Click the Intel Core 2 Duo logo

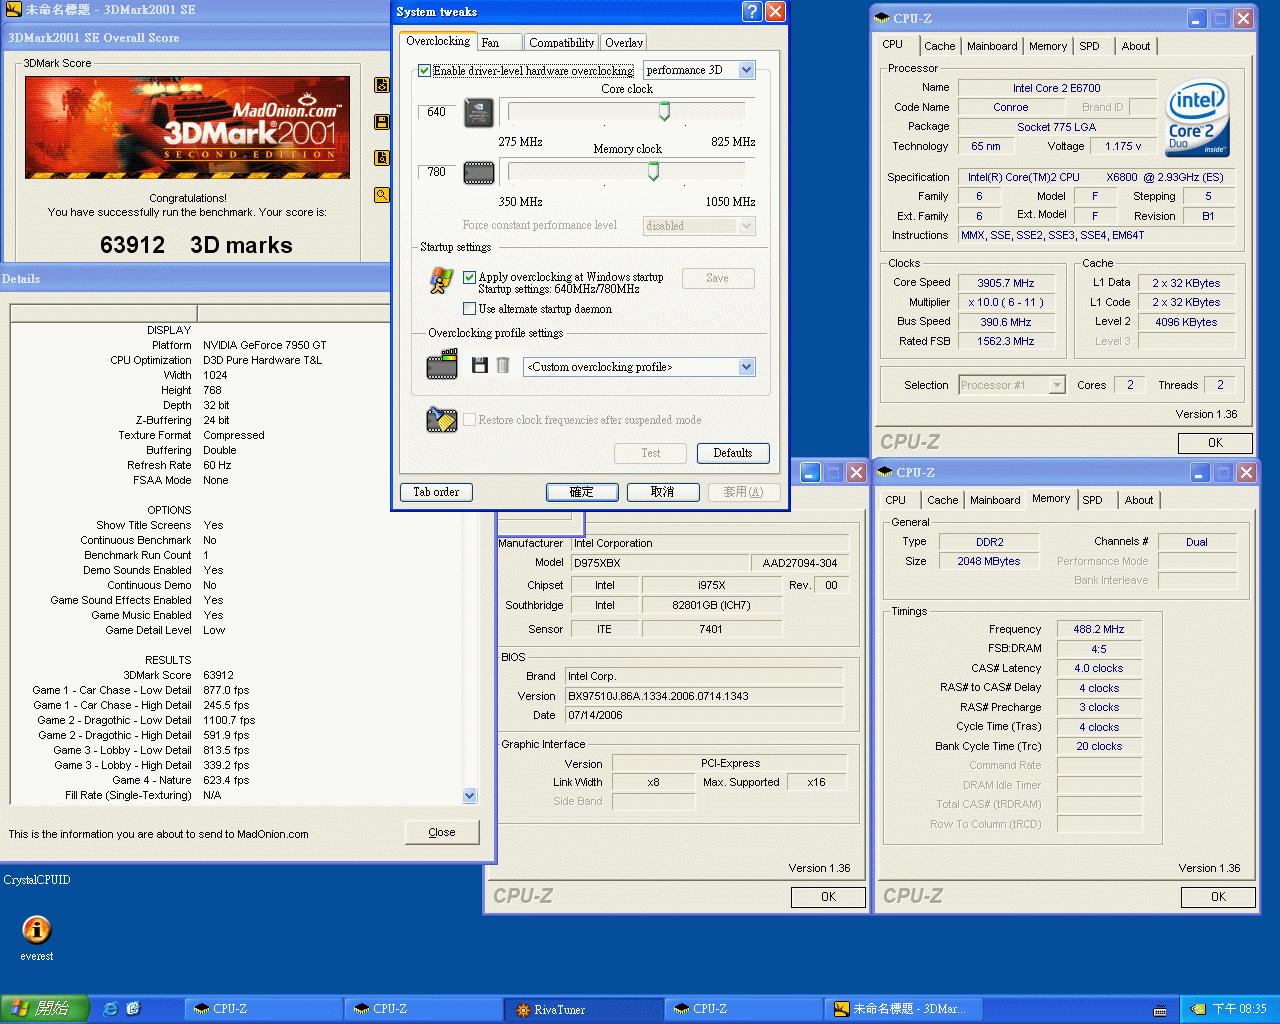(1197, 118)
